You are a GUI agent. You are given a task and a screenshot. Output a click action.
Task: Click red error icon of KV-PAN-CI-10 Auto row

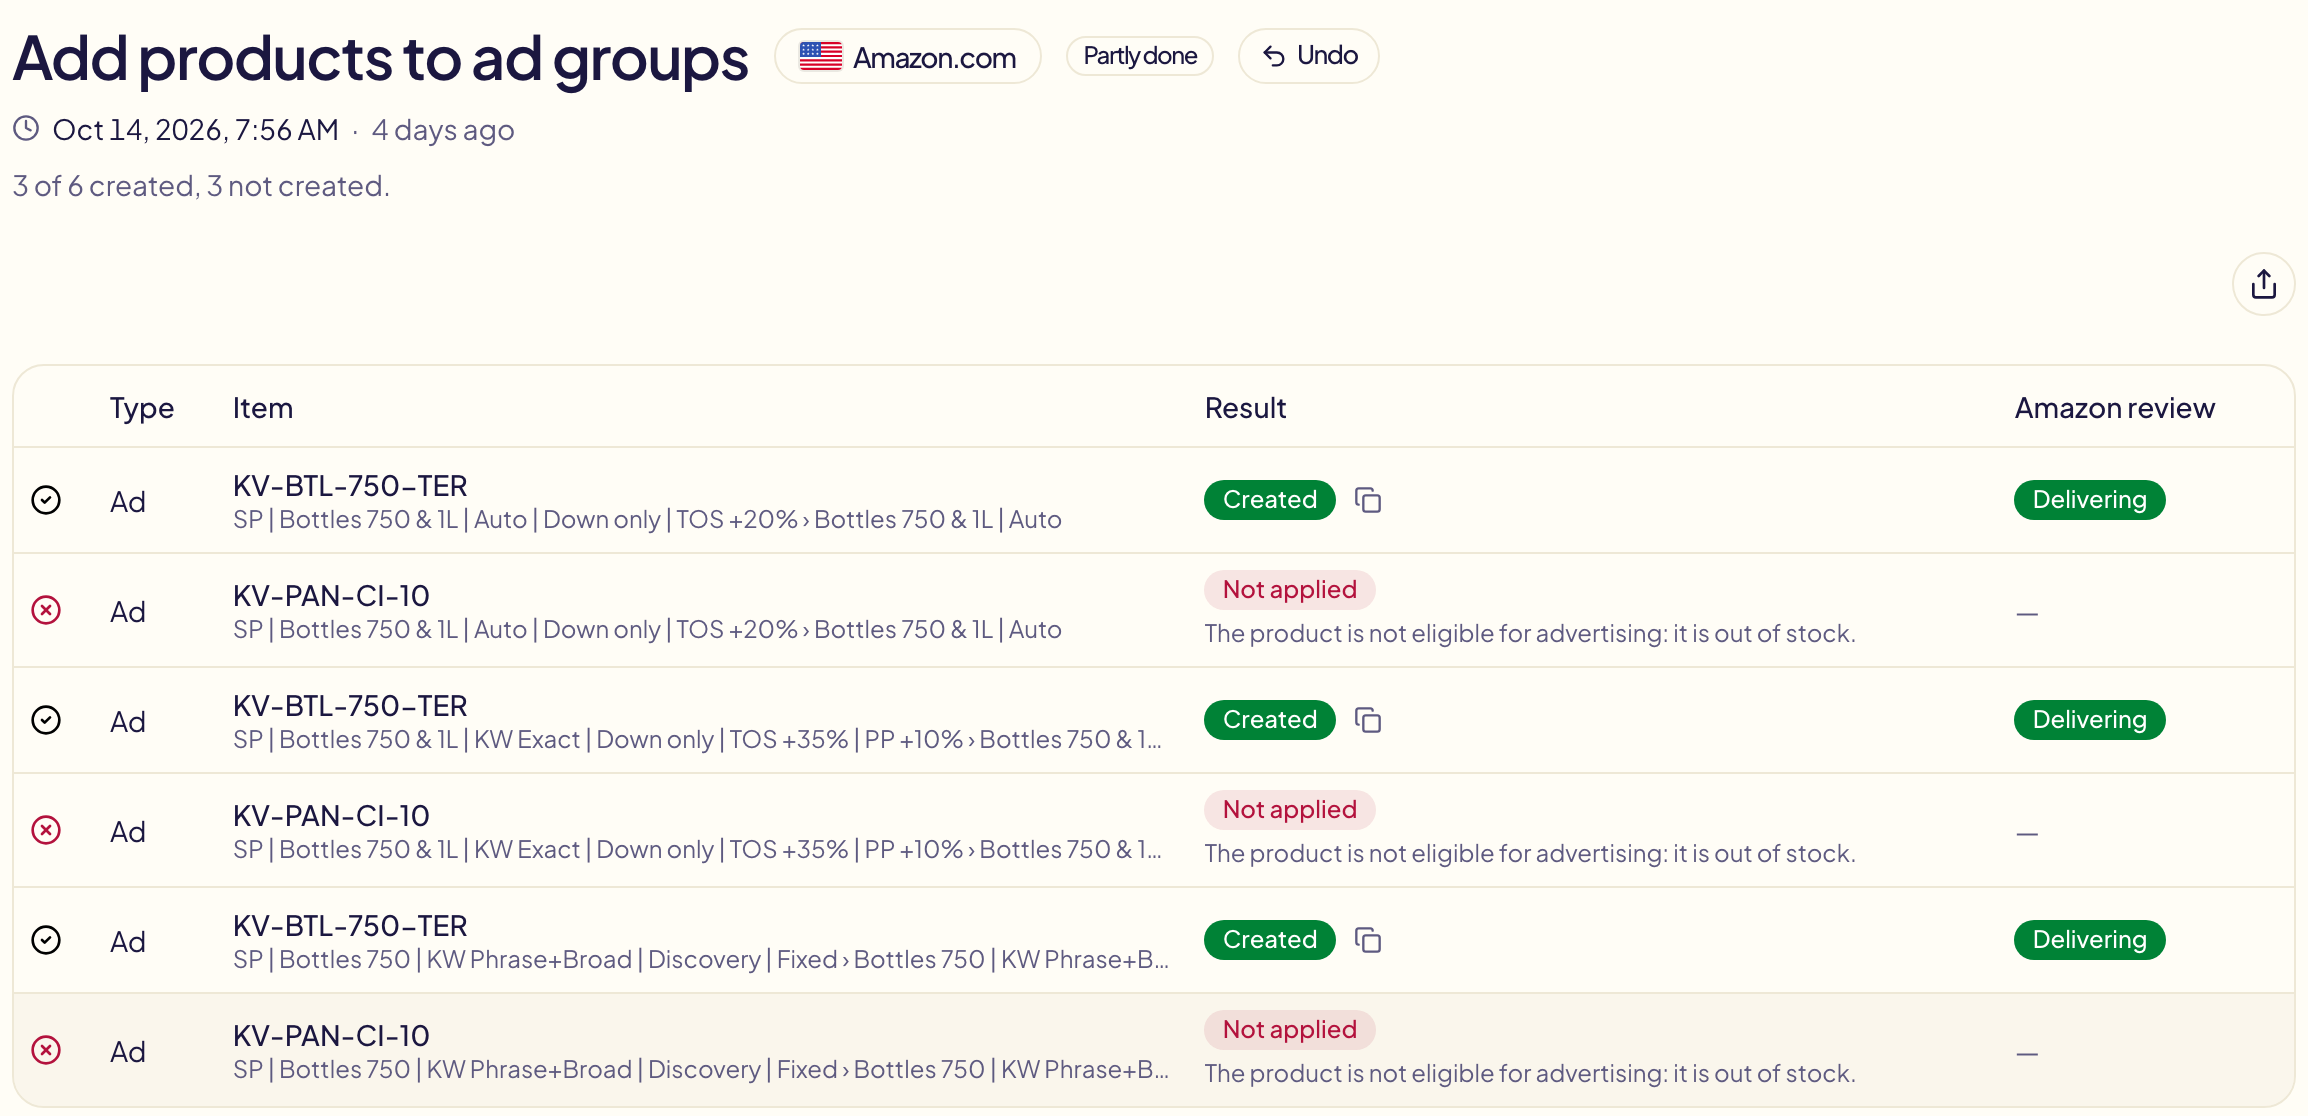tap(46, 610)
